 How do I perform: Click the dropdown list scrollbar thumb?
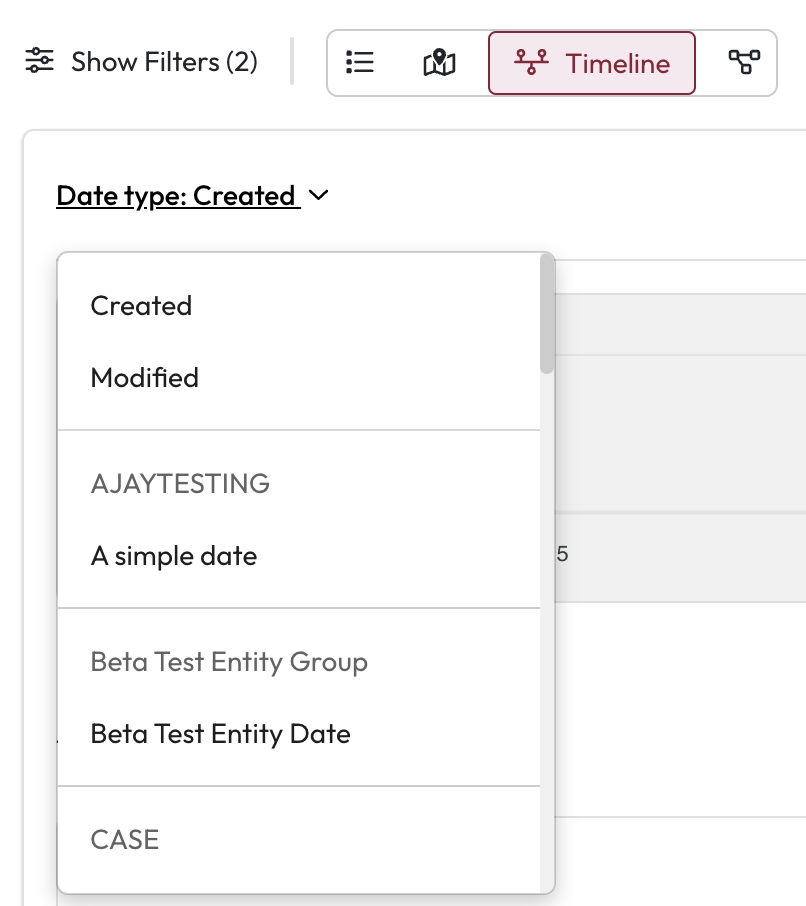[547, 313]
